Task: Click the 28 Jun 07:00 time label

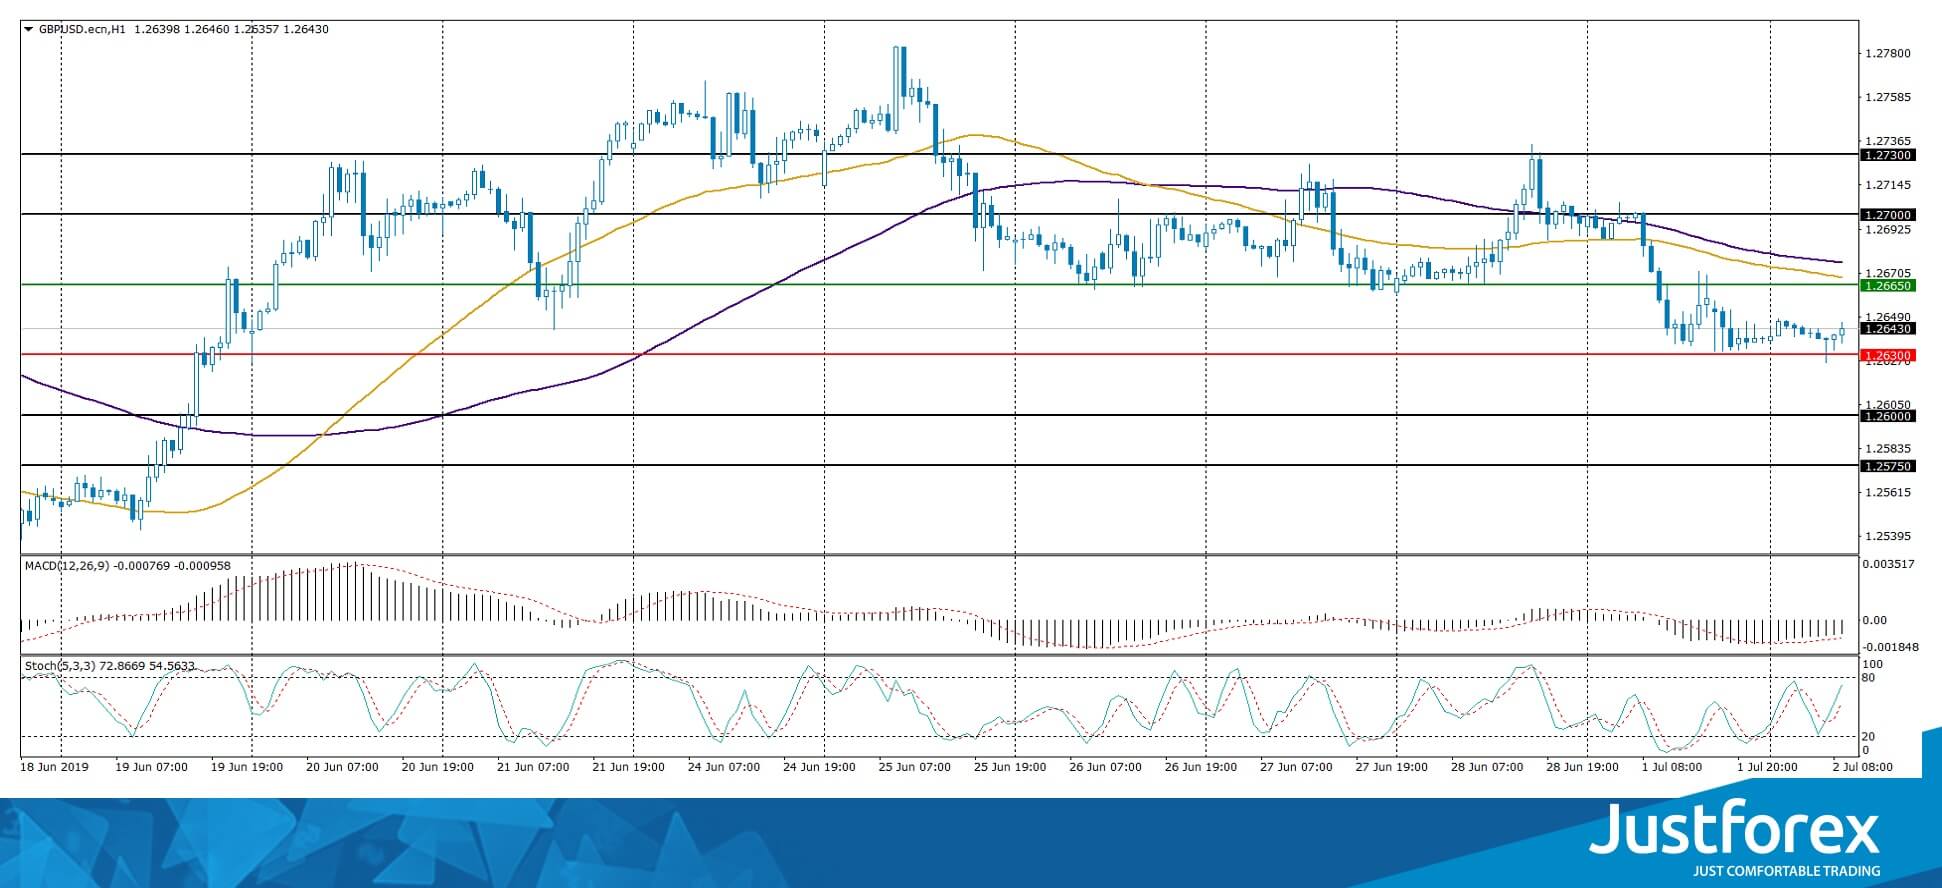Action: (1486, 767)
